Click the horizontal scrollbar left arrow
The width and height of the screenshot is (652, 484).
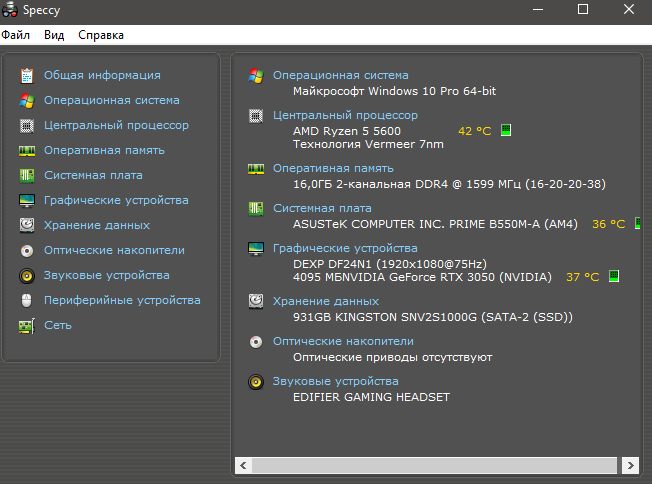[243, 466]
